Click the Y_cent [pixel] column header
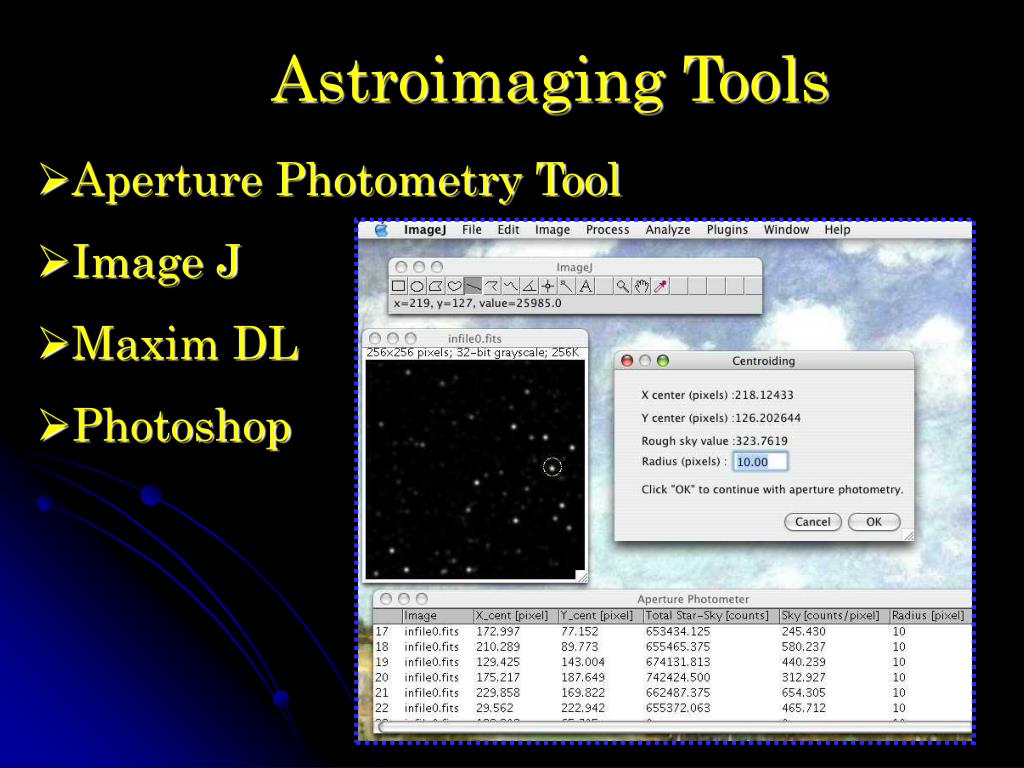The height and width of the screenshot is (768, 1024). pos(600,615)
